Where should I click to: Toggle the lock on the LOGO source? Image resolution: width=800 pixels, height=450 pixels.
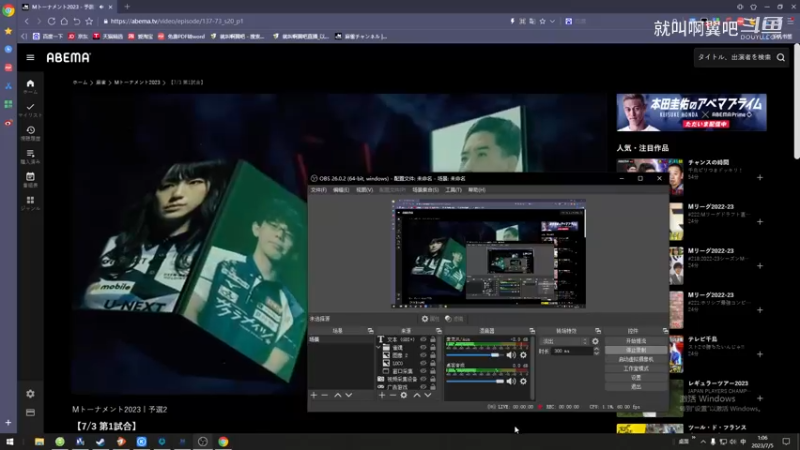(433, 363)
